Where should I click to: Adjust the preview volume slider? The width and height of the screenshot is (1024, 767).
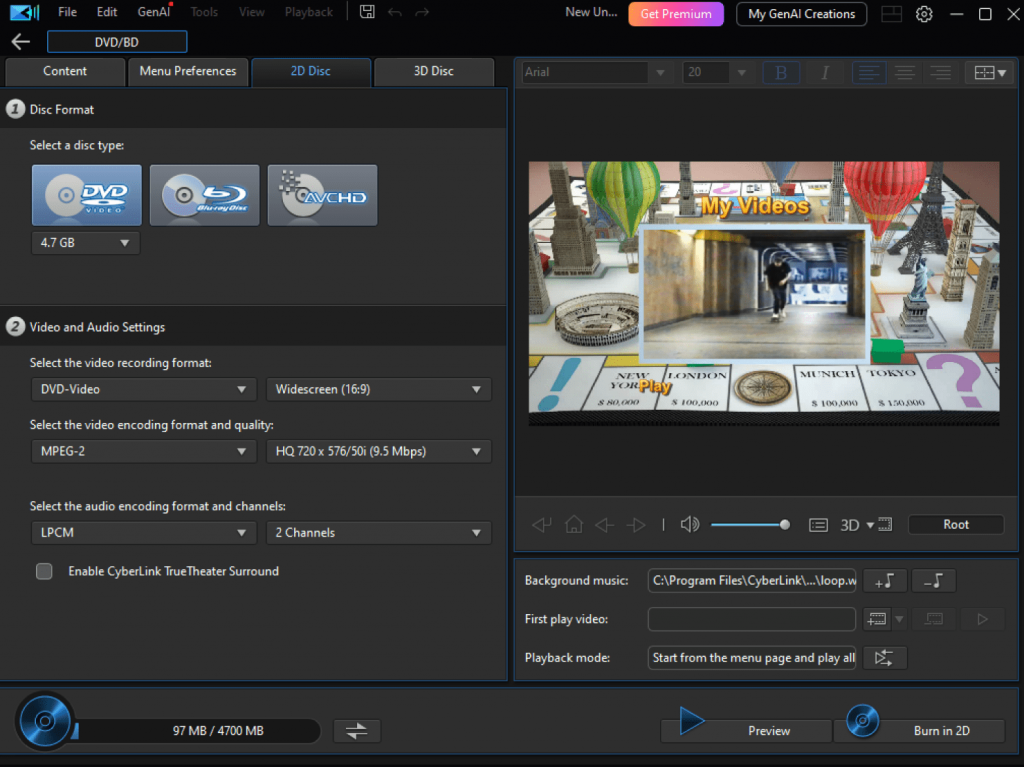tap(749, 525)
